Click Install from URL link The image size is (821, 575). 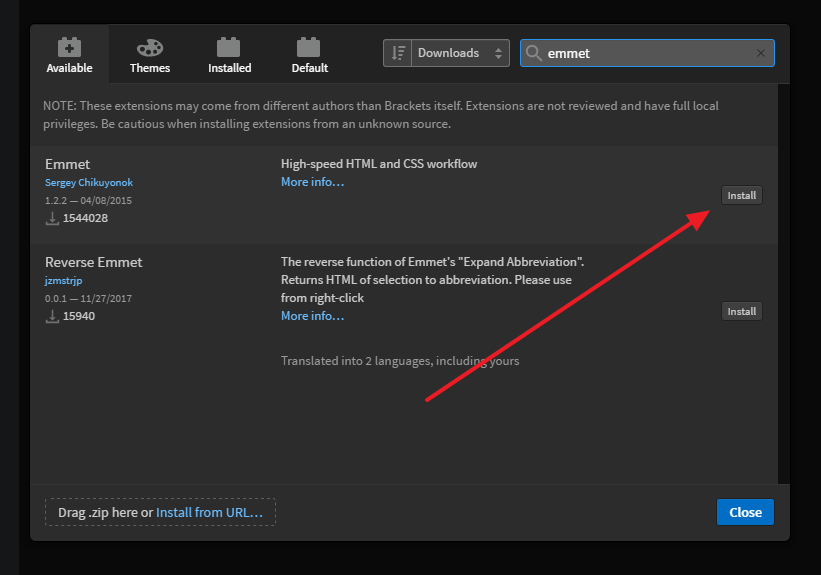209,512
